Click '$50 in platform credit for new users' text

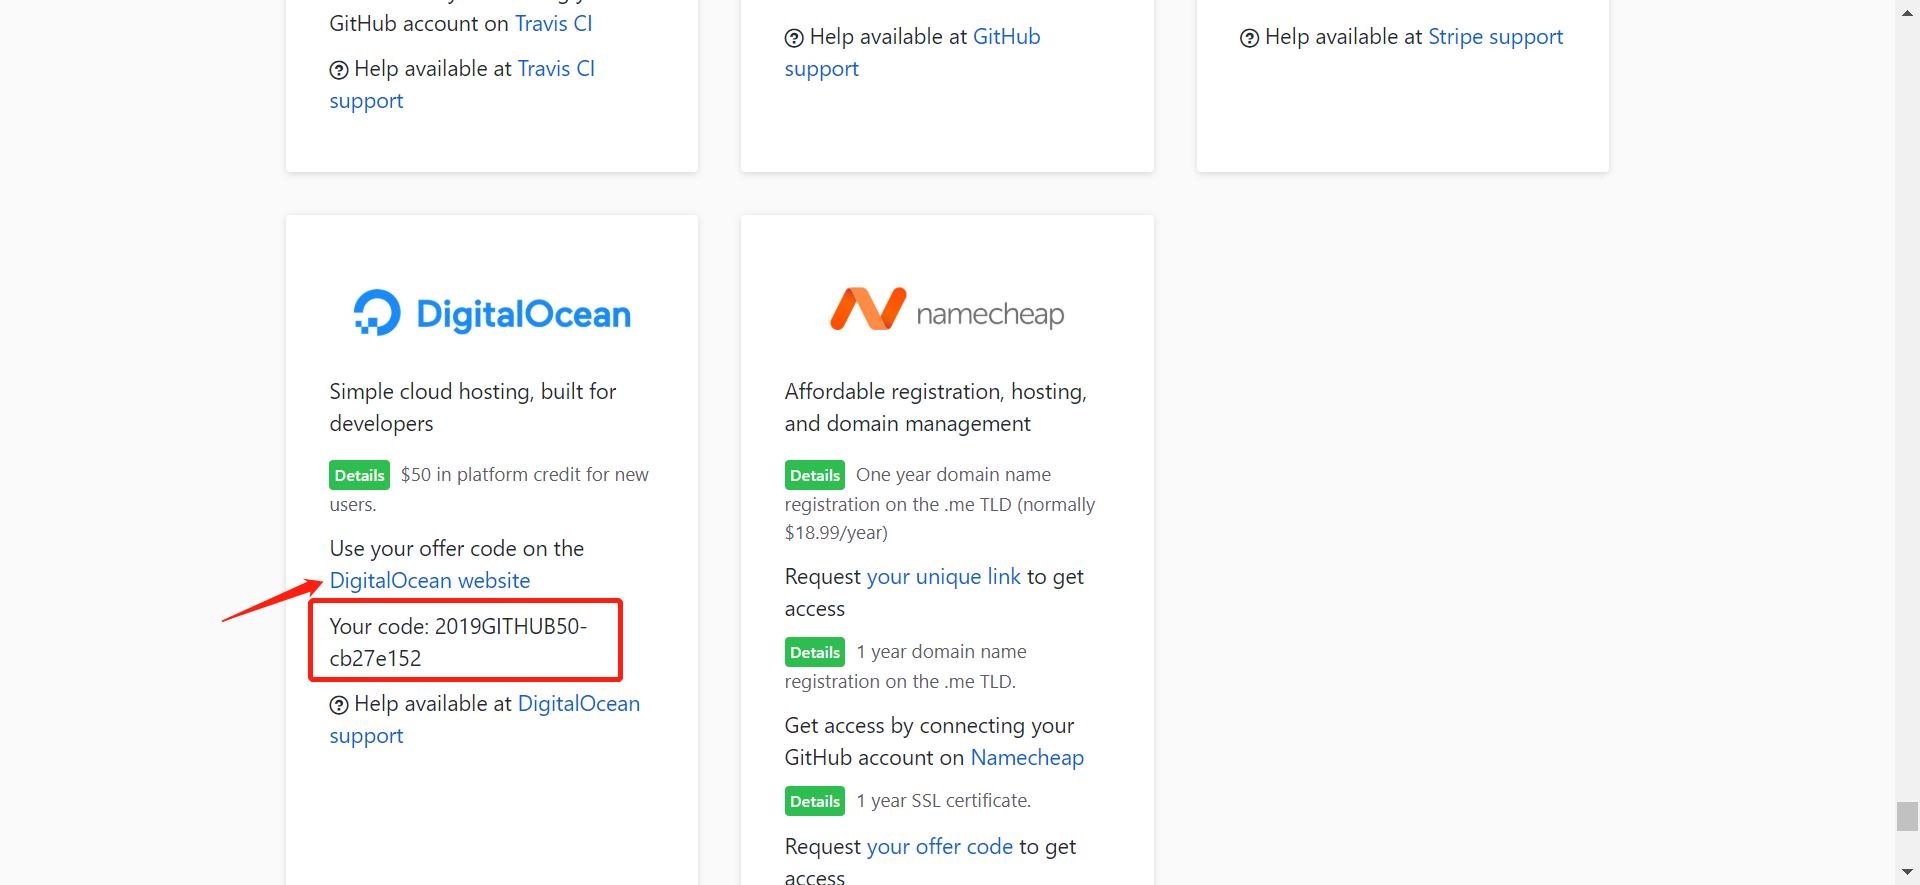(x=489, y=489)
